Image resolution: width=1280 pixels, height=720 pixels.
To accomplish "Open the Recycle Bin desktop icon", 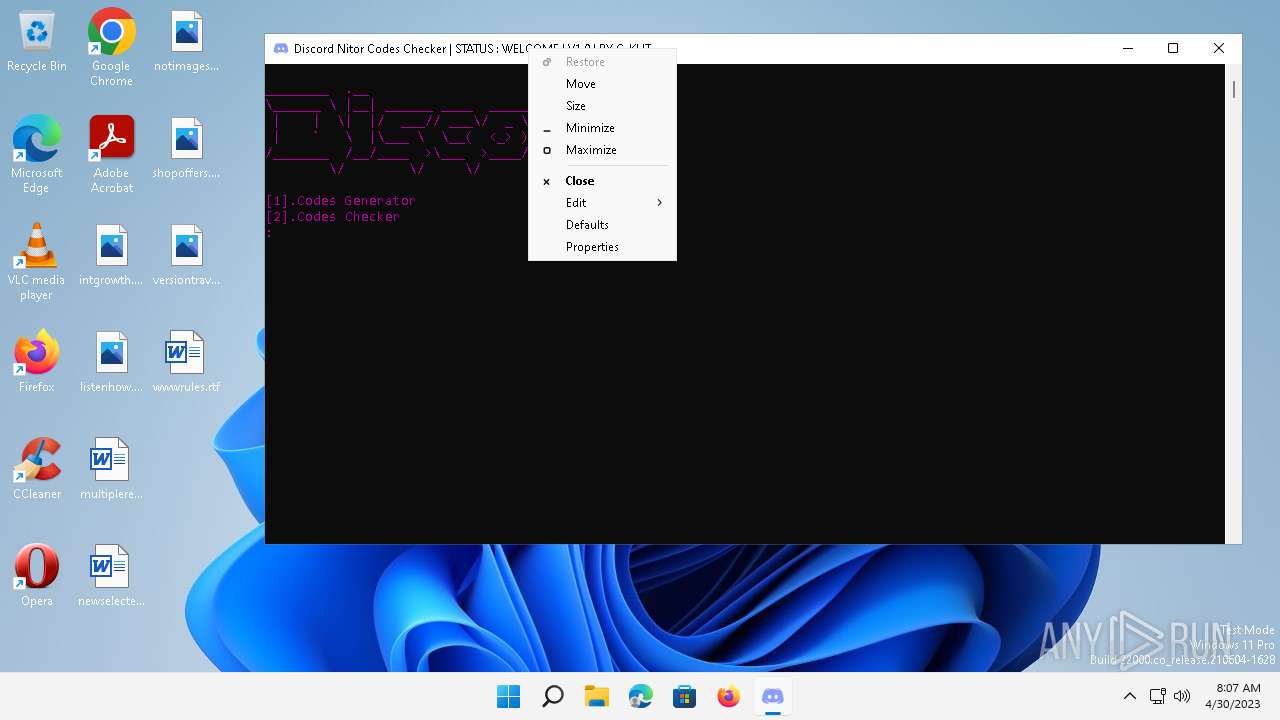I will click(37, 42).
